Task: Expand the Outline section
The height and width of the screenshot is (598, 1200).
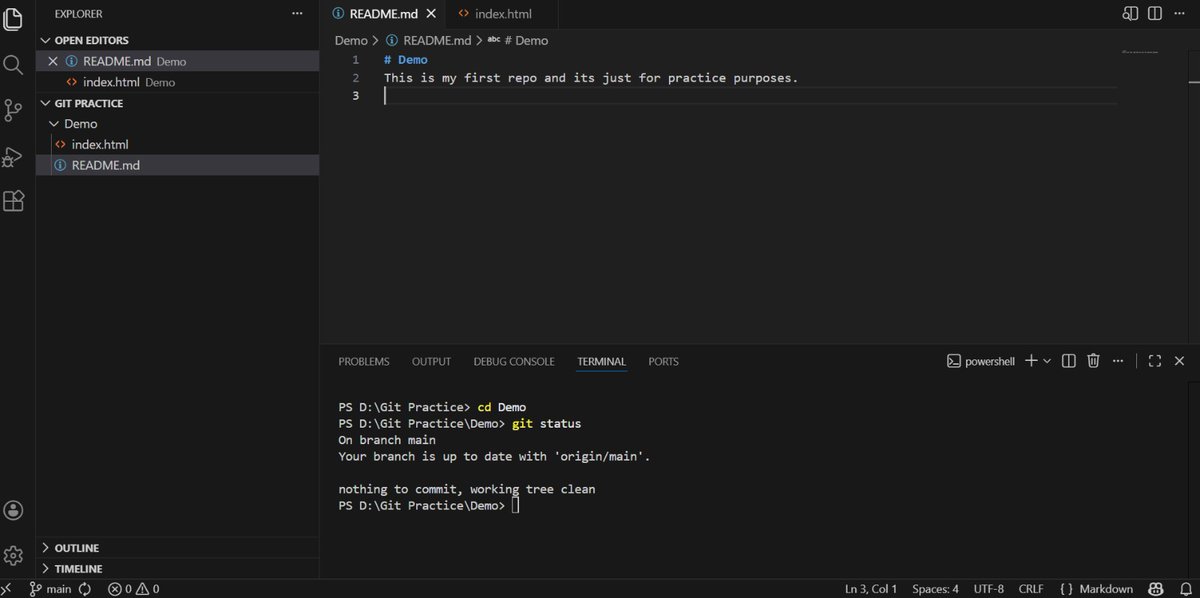Action: tap(76, 548)
